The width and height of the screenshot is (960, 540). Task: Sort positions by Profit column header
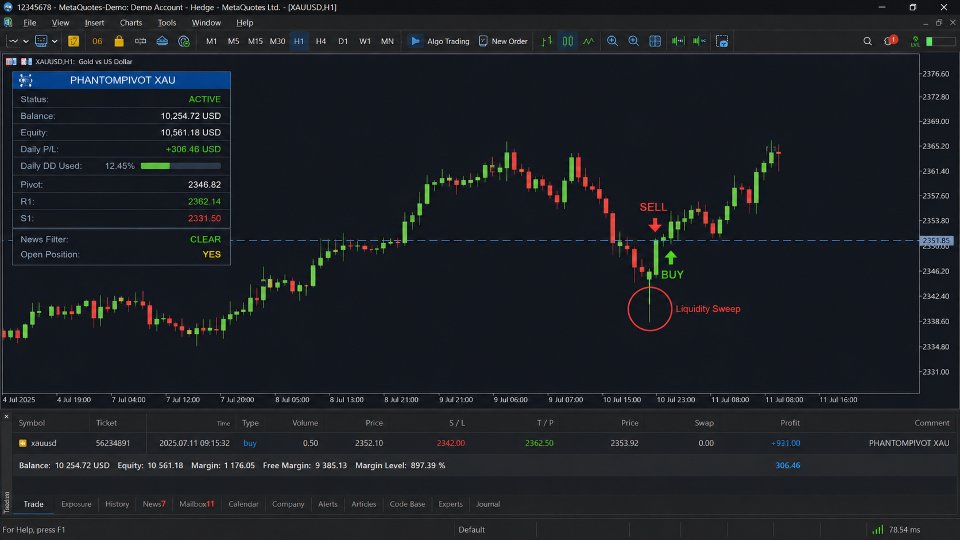click(x=790, y=422)
